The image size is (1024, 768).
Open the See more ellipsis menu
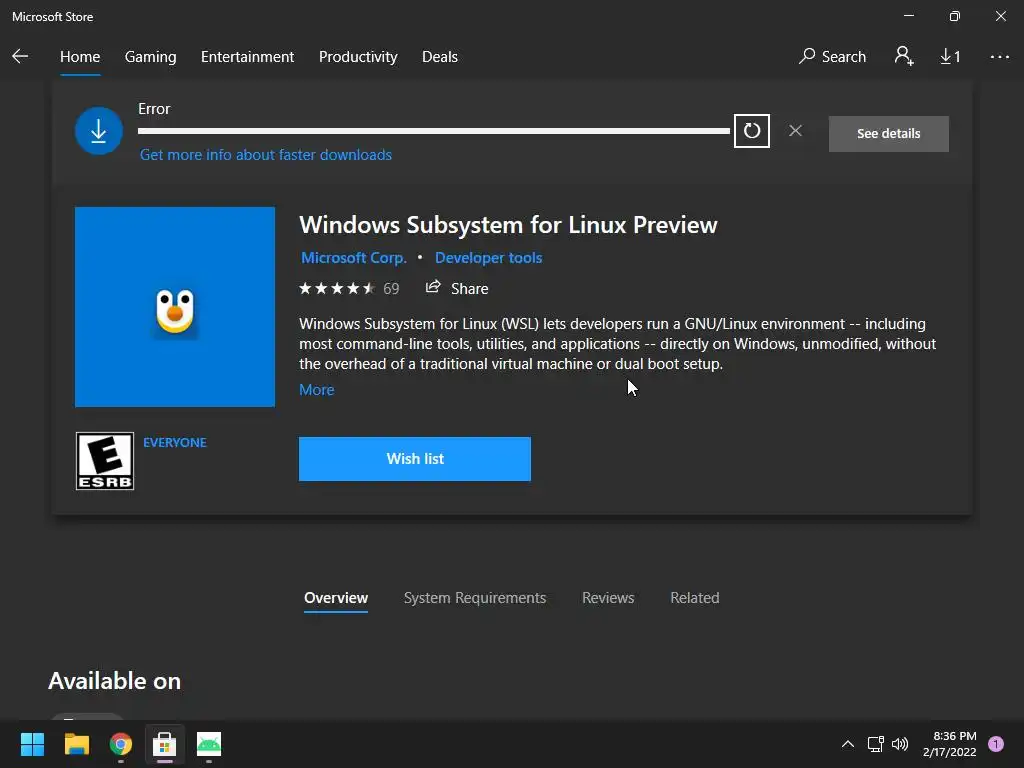click(x=1000, y=57)
